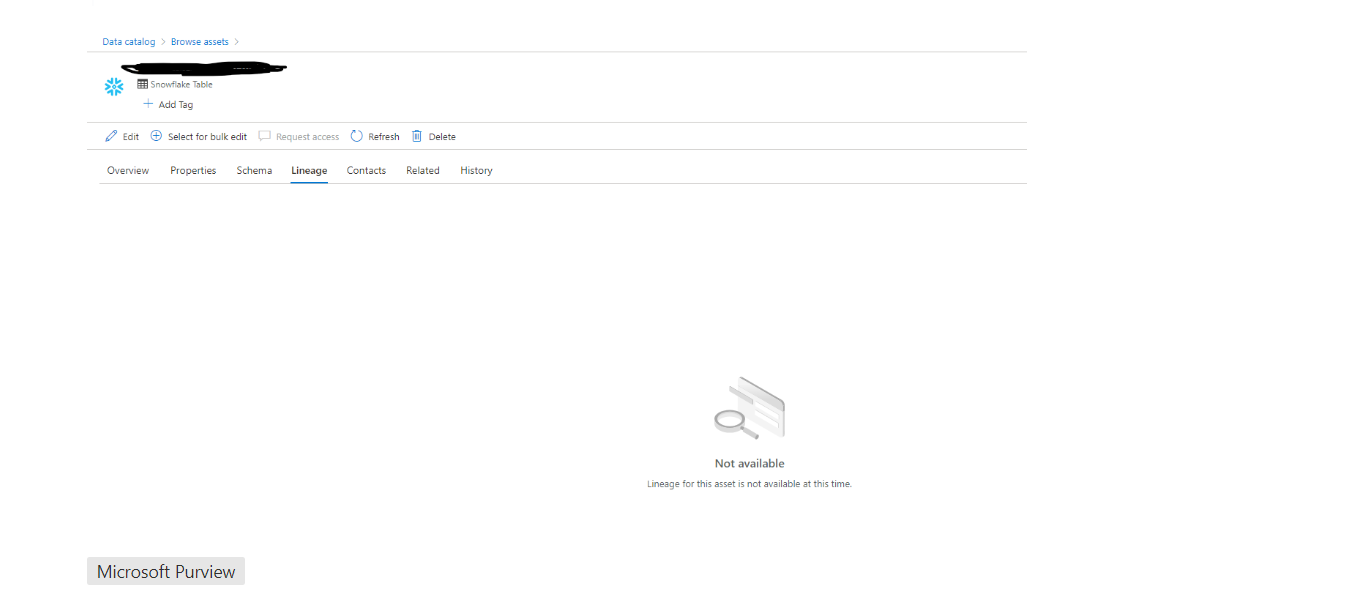Click the chevron after Data catalog
This screenshot has width=1355, height=605.
163,42
